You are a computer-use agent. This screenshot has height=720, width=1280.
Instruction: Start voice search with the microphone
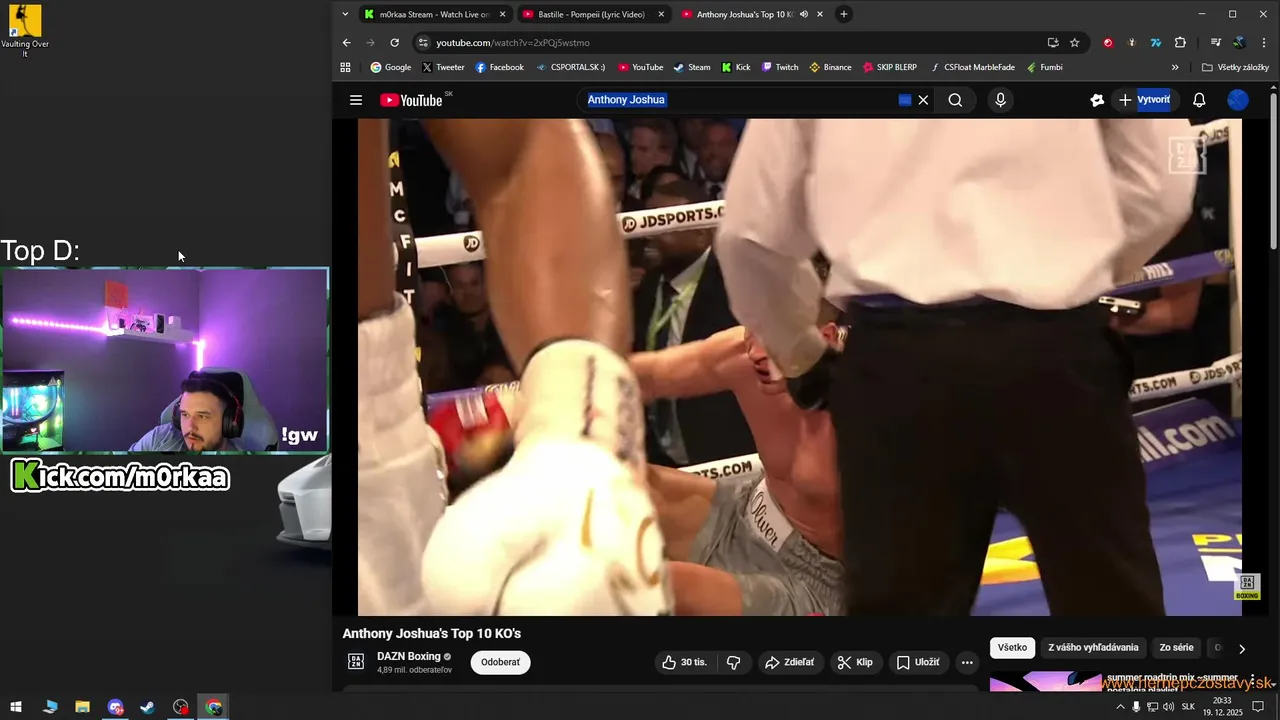(1000, 100)
